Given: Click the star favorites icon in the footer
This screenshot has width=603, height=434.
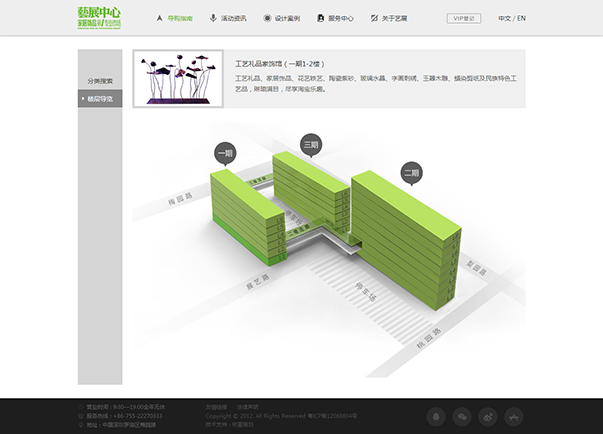Looking at the screenshot, I should (514, 417).
